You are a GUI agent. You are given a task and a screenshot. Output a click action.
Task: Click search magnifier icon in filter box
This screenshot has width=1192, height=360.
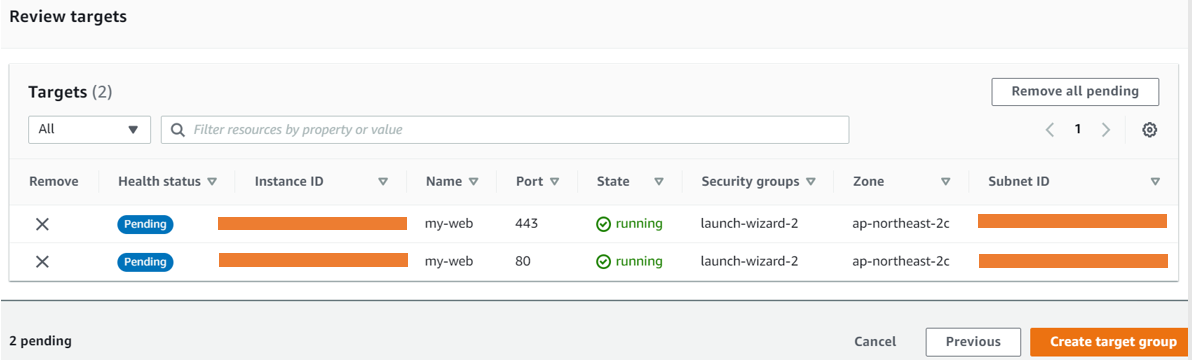coord(178,130)
